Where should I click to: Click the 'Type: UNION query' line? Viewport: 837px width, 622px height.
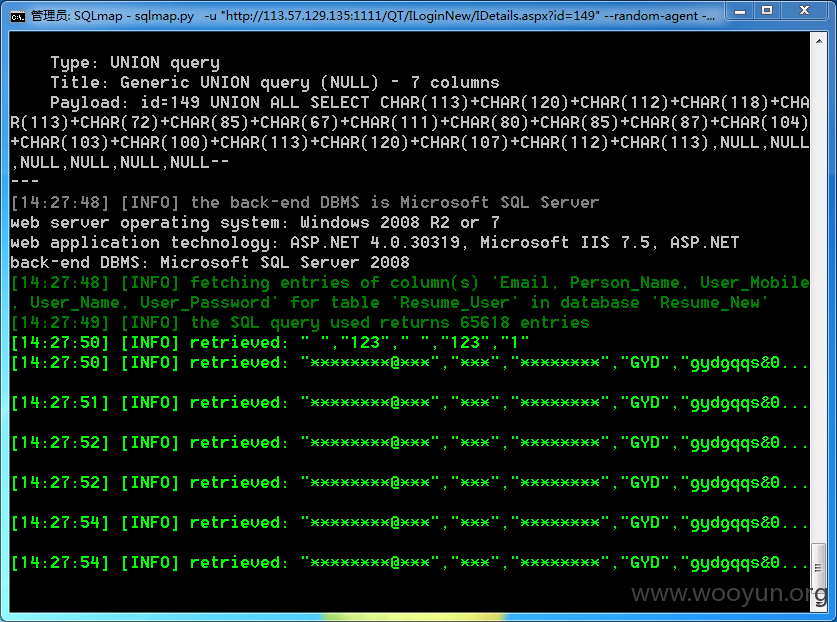tap(135, 63)
